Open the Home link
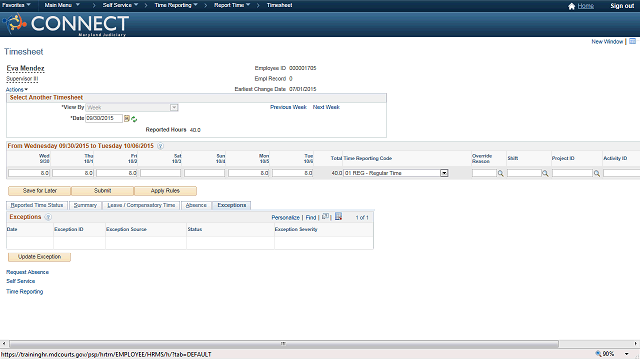Image resolution: width=640 pixels, height=360 pixels. (586, 6)
